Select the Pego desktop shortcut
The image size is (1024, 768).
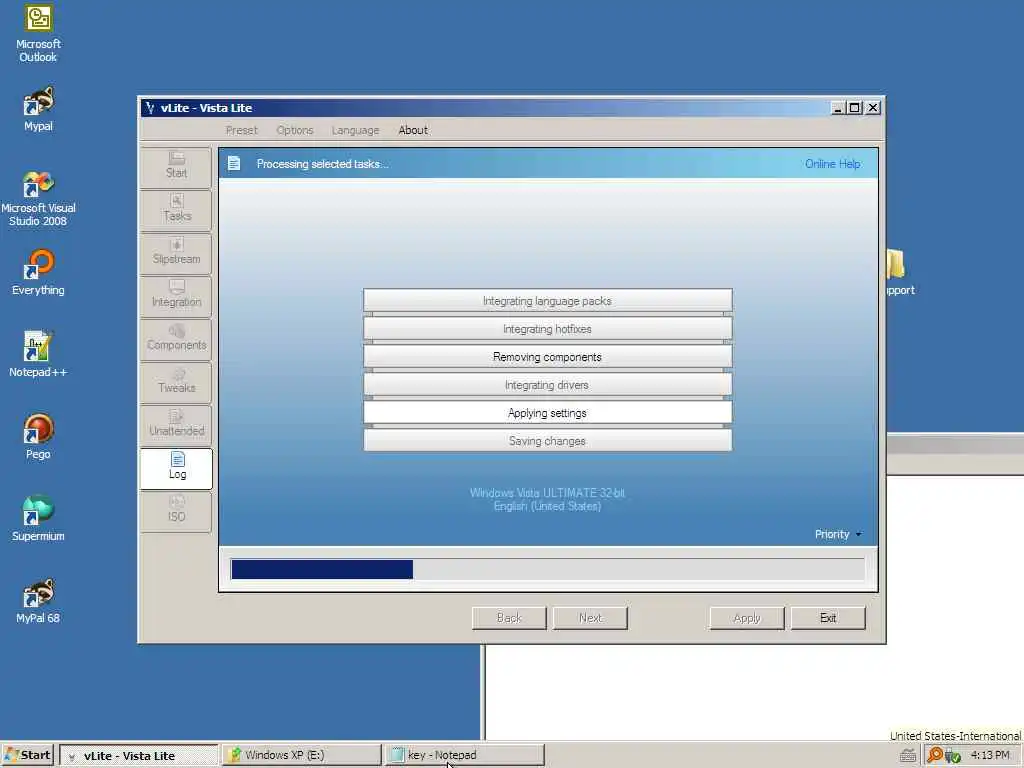pos(38,437)
